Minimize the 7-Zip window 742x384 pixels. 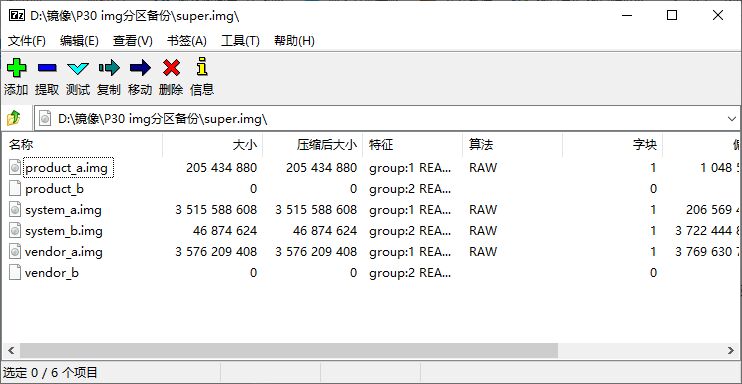(x=627, y=16)
